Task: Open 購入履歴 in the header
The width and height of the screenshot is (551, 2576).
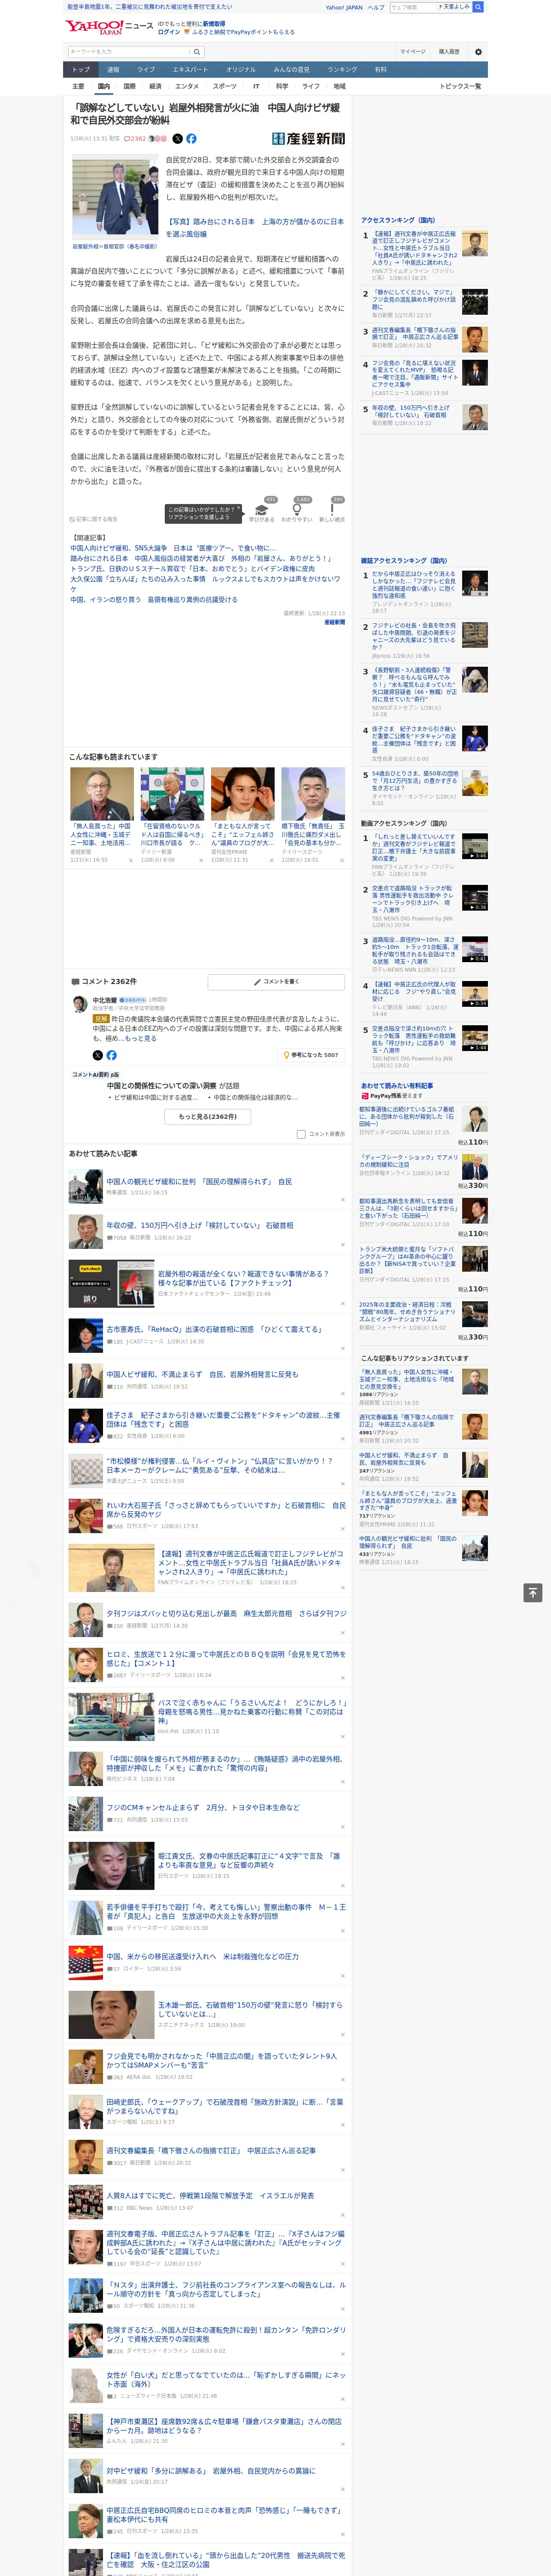Action: pyautogui.click(x=449, y=52)
